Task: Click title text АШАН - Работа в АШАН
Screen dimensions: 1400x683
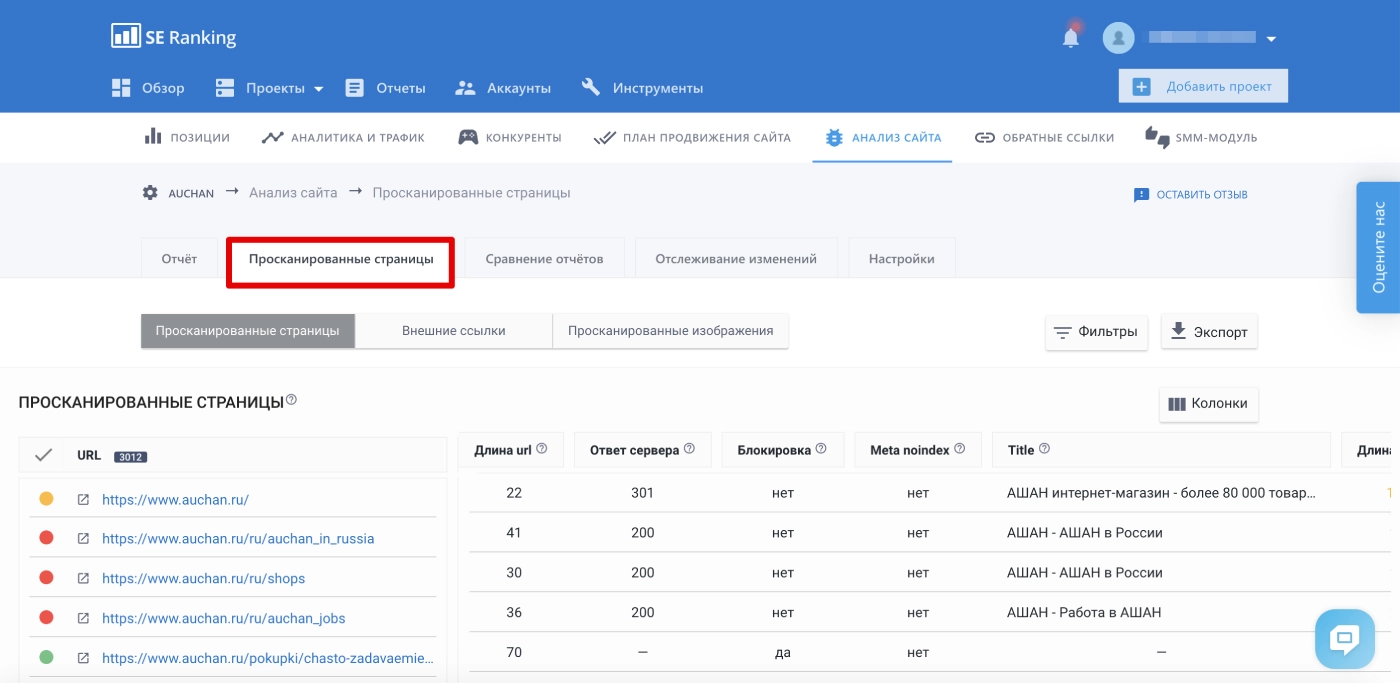Action: coord(1084,612)
